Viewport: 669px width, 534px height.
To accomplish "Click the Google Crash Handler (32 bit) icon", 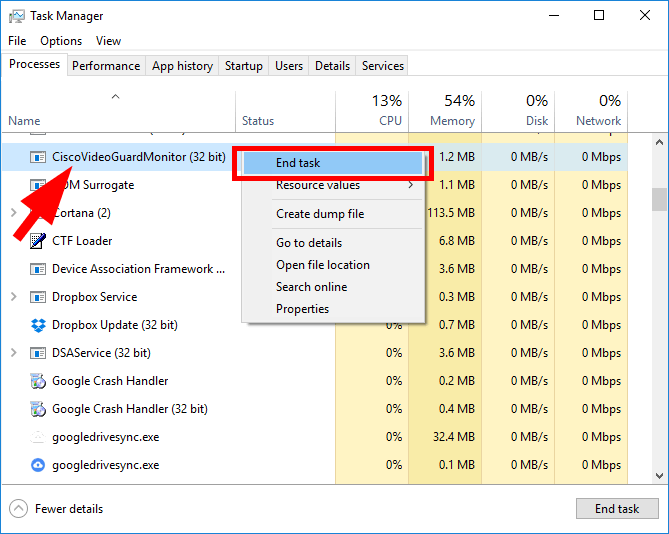I will coord(38,409).
